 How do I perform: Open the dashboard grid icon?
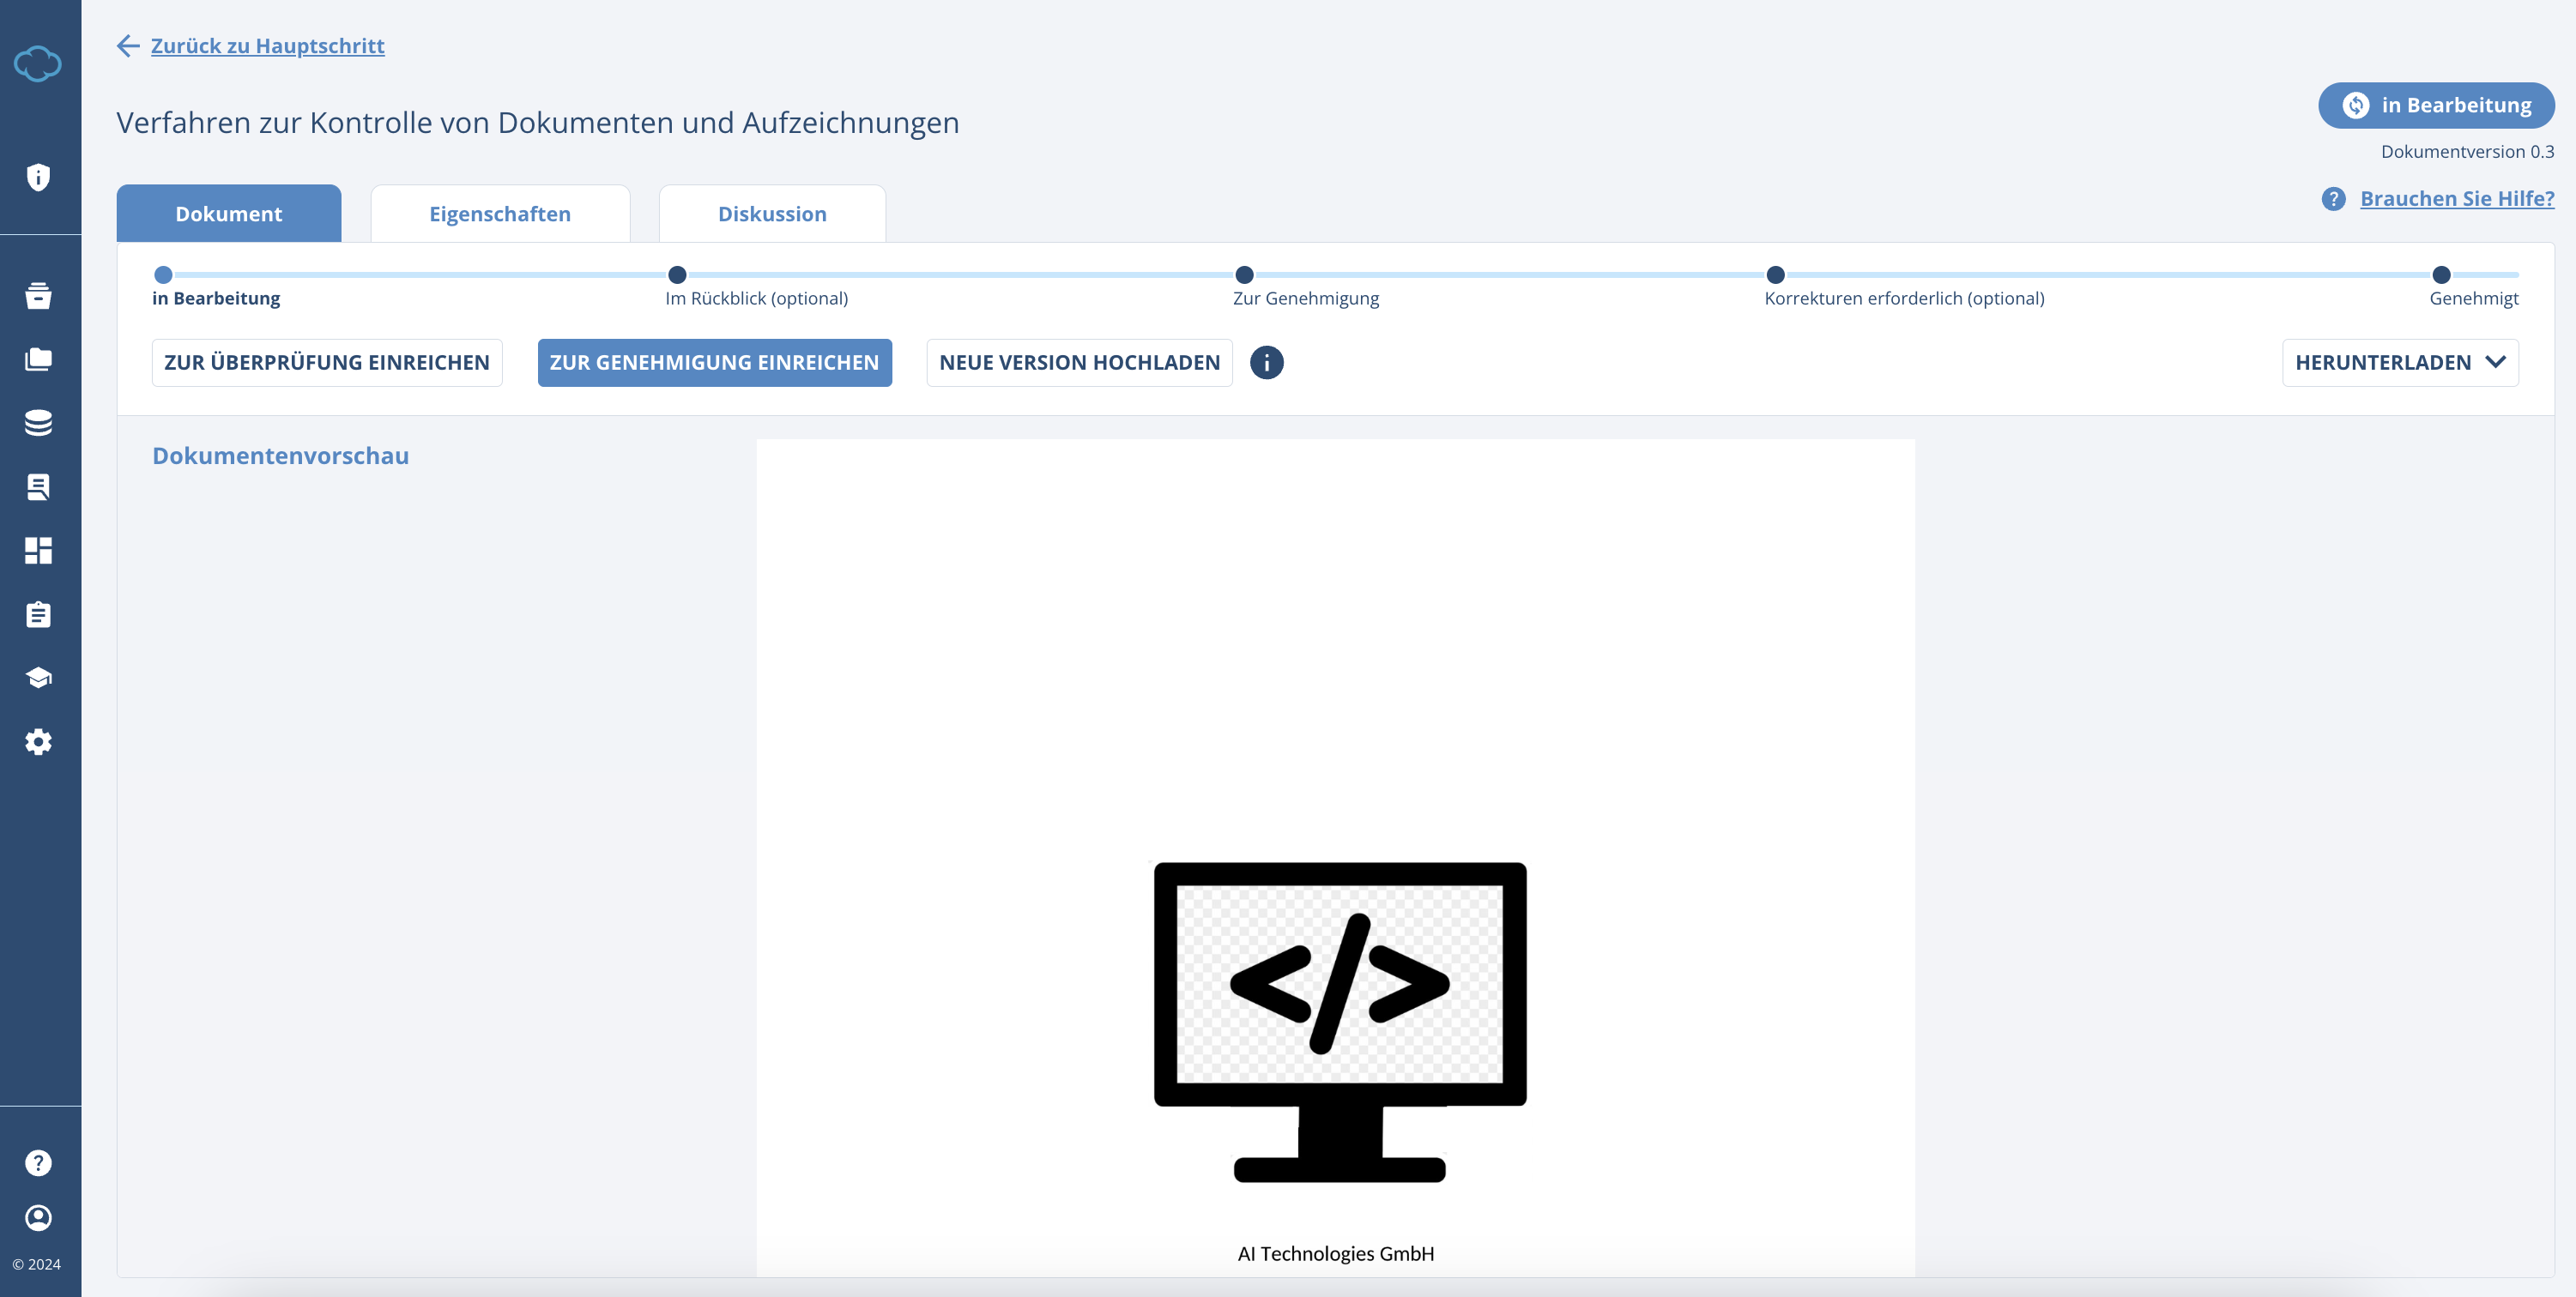point(39,550)
